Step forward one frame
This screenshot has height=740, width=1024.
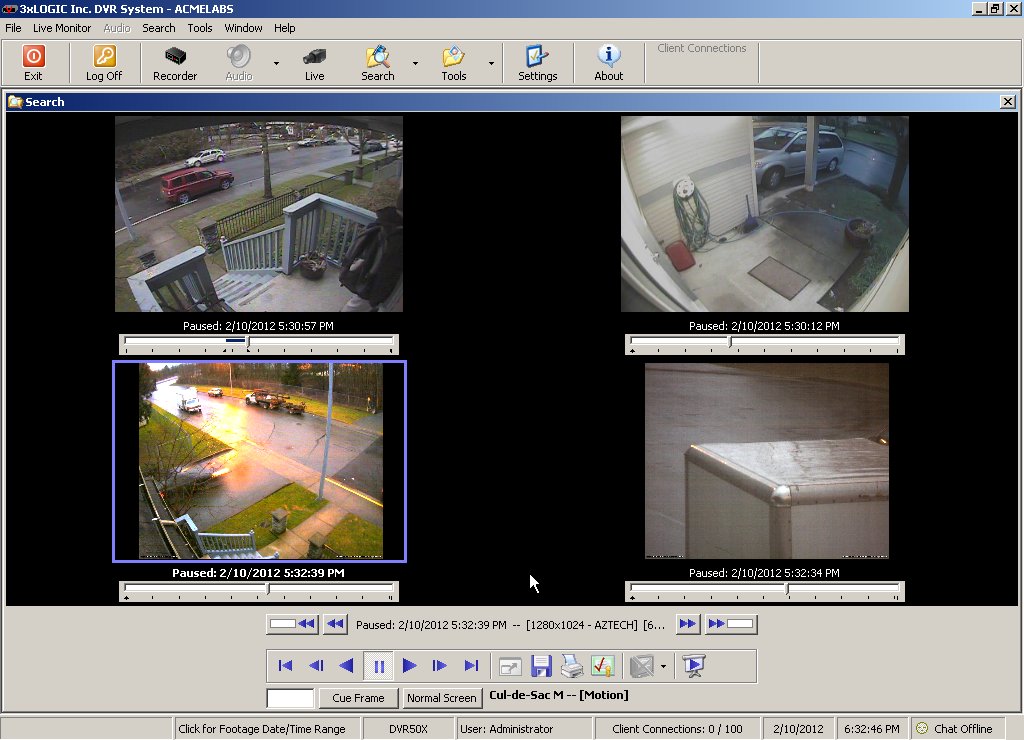(440, 666)
